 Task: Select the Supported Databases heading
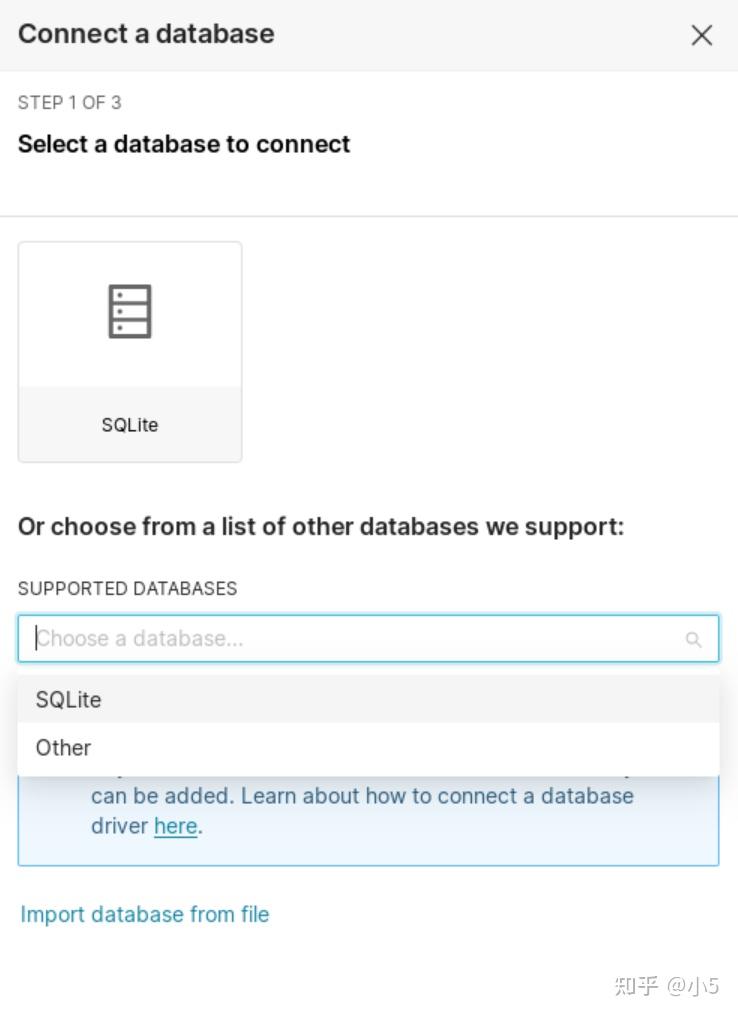(127, 589)
